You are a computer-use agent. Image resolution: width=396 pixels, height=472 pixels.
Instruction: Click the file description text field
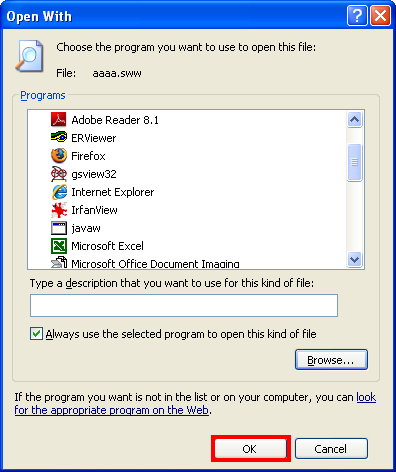(x=184, y=305)
